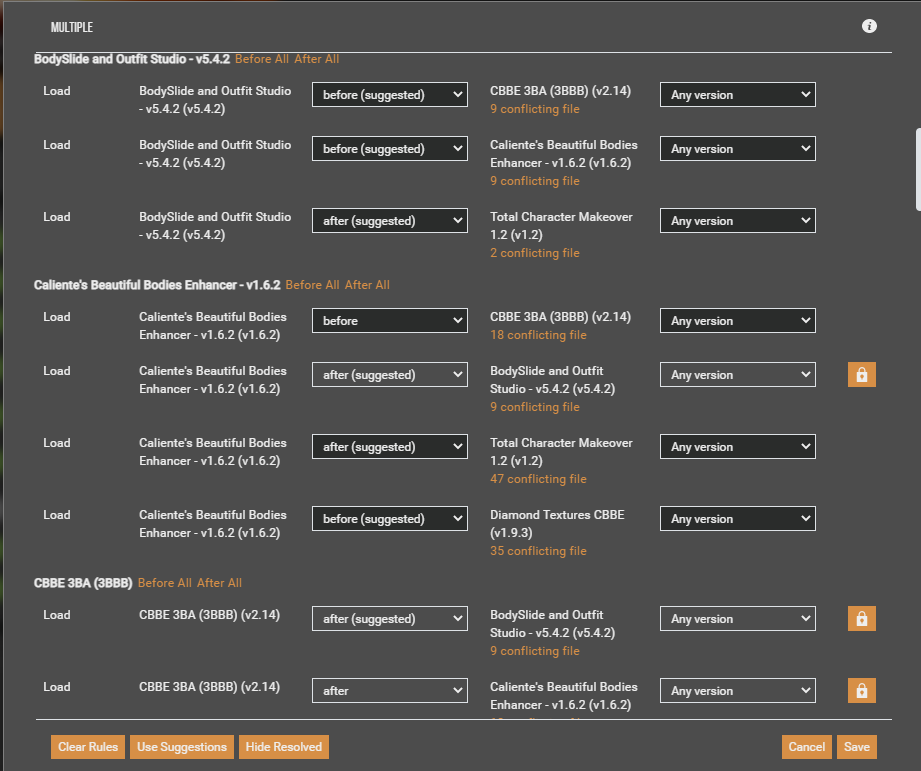Open '9 conflicting file' under BodySlide in CBBE 3BA section
Image resolution: width=921 pixels, height=771 pixels.
coord(535,651)
